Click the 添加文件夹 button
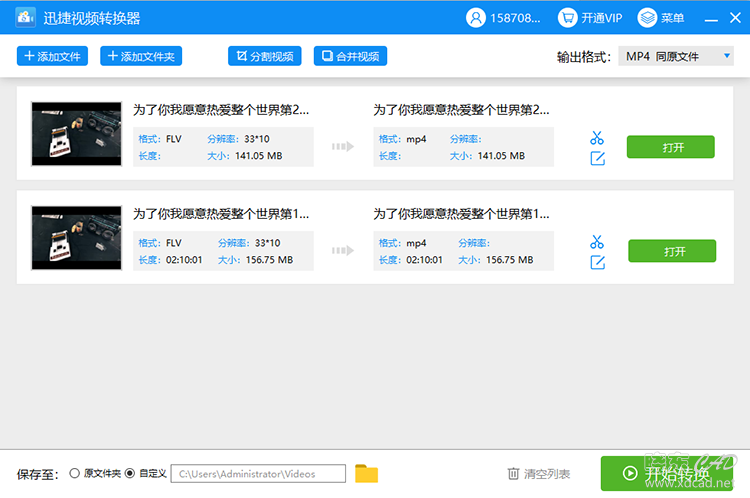Screen dimensions: 750x498 pyautogui.click(x=141, y=56)
